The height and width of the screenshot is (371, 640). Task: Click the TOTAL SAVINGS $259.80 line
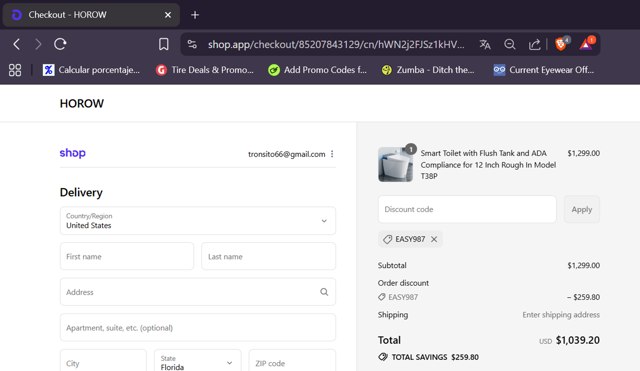[429, 357]
